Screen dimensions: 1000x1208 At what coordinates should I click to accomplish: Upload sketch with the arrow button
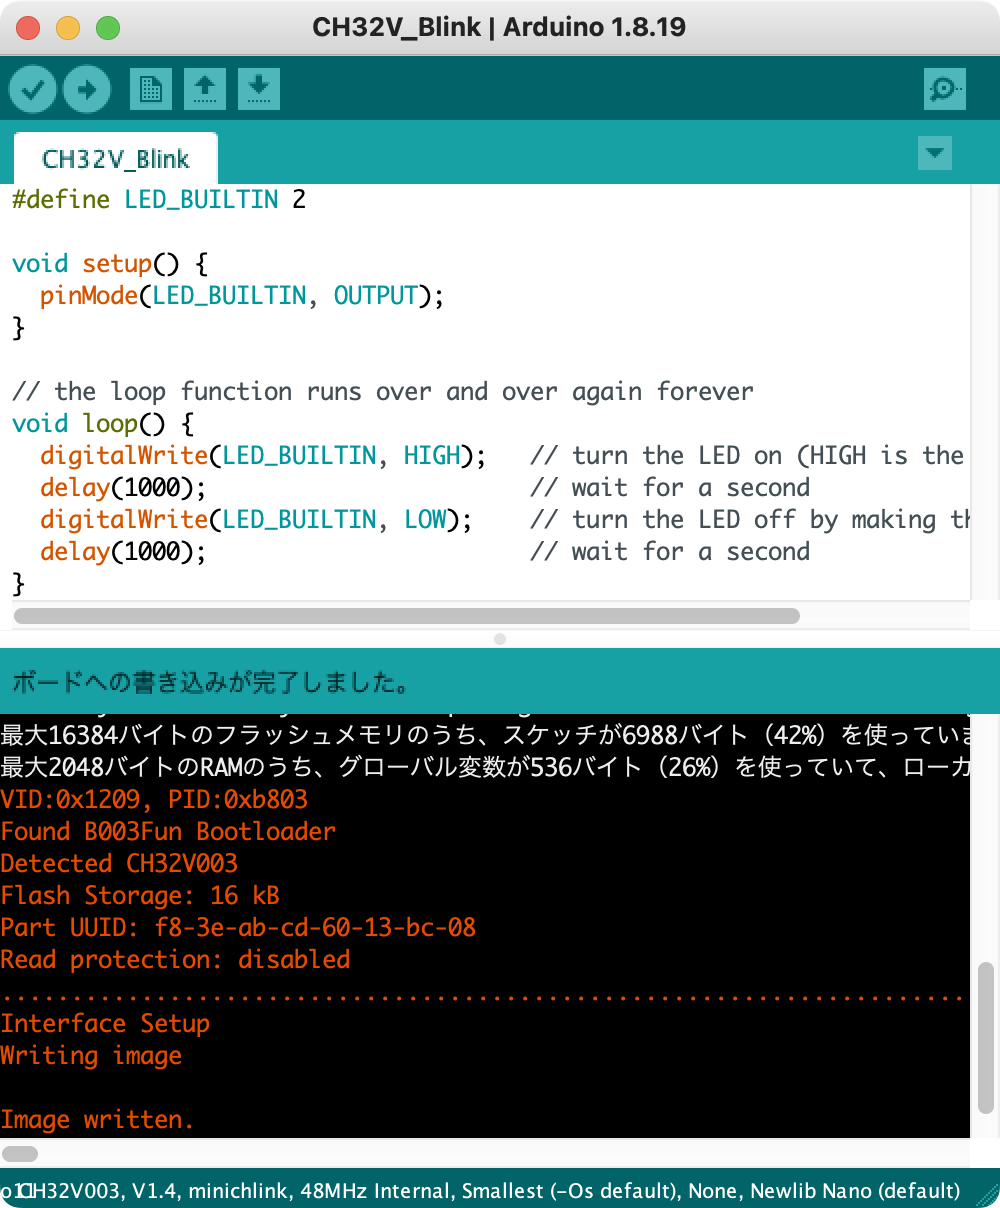click(x=87, y=90)
